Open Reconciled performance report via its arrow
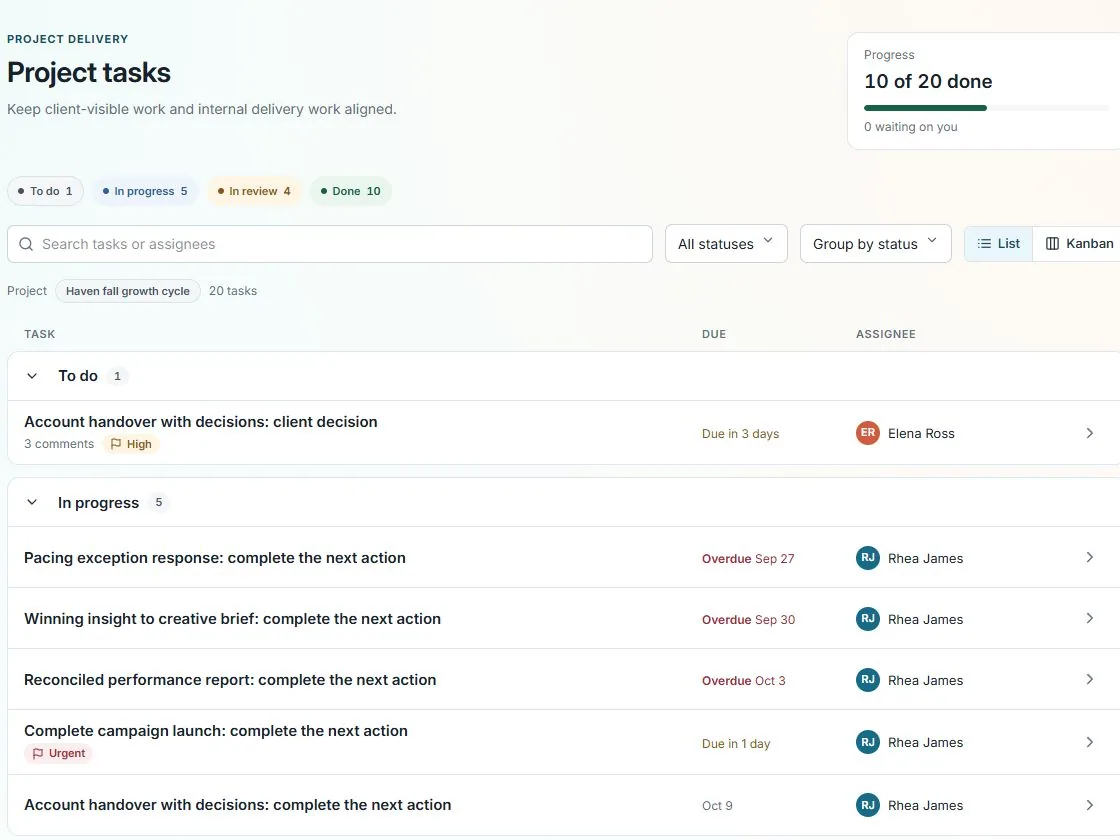Viewport: 1120px width, 840px height. coord(1089,679)
